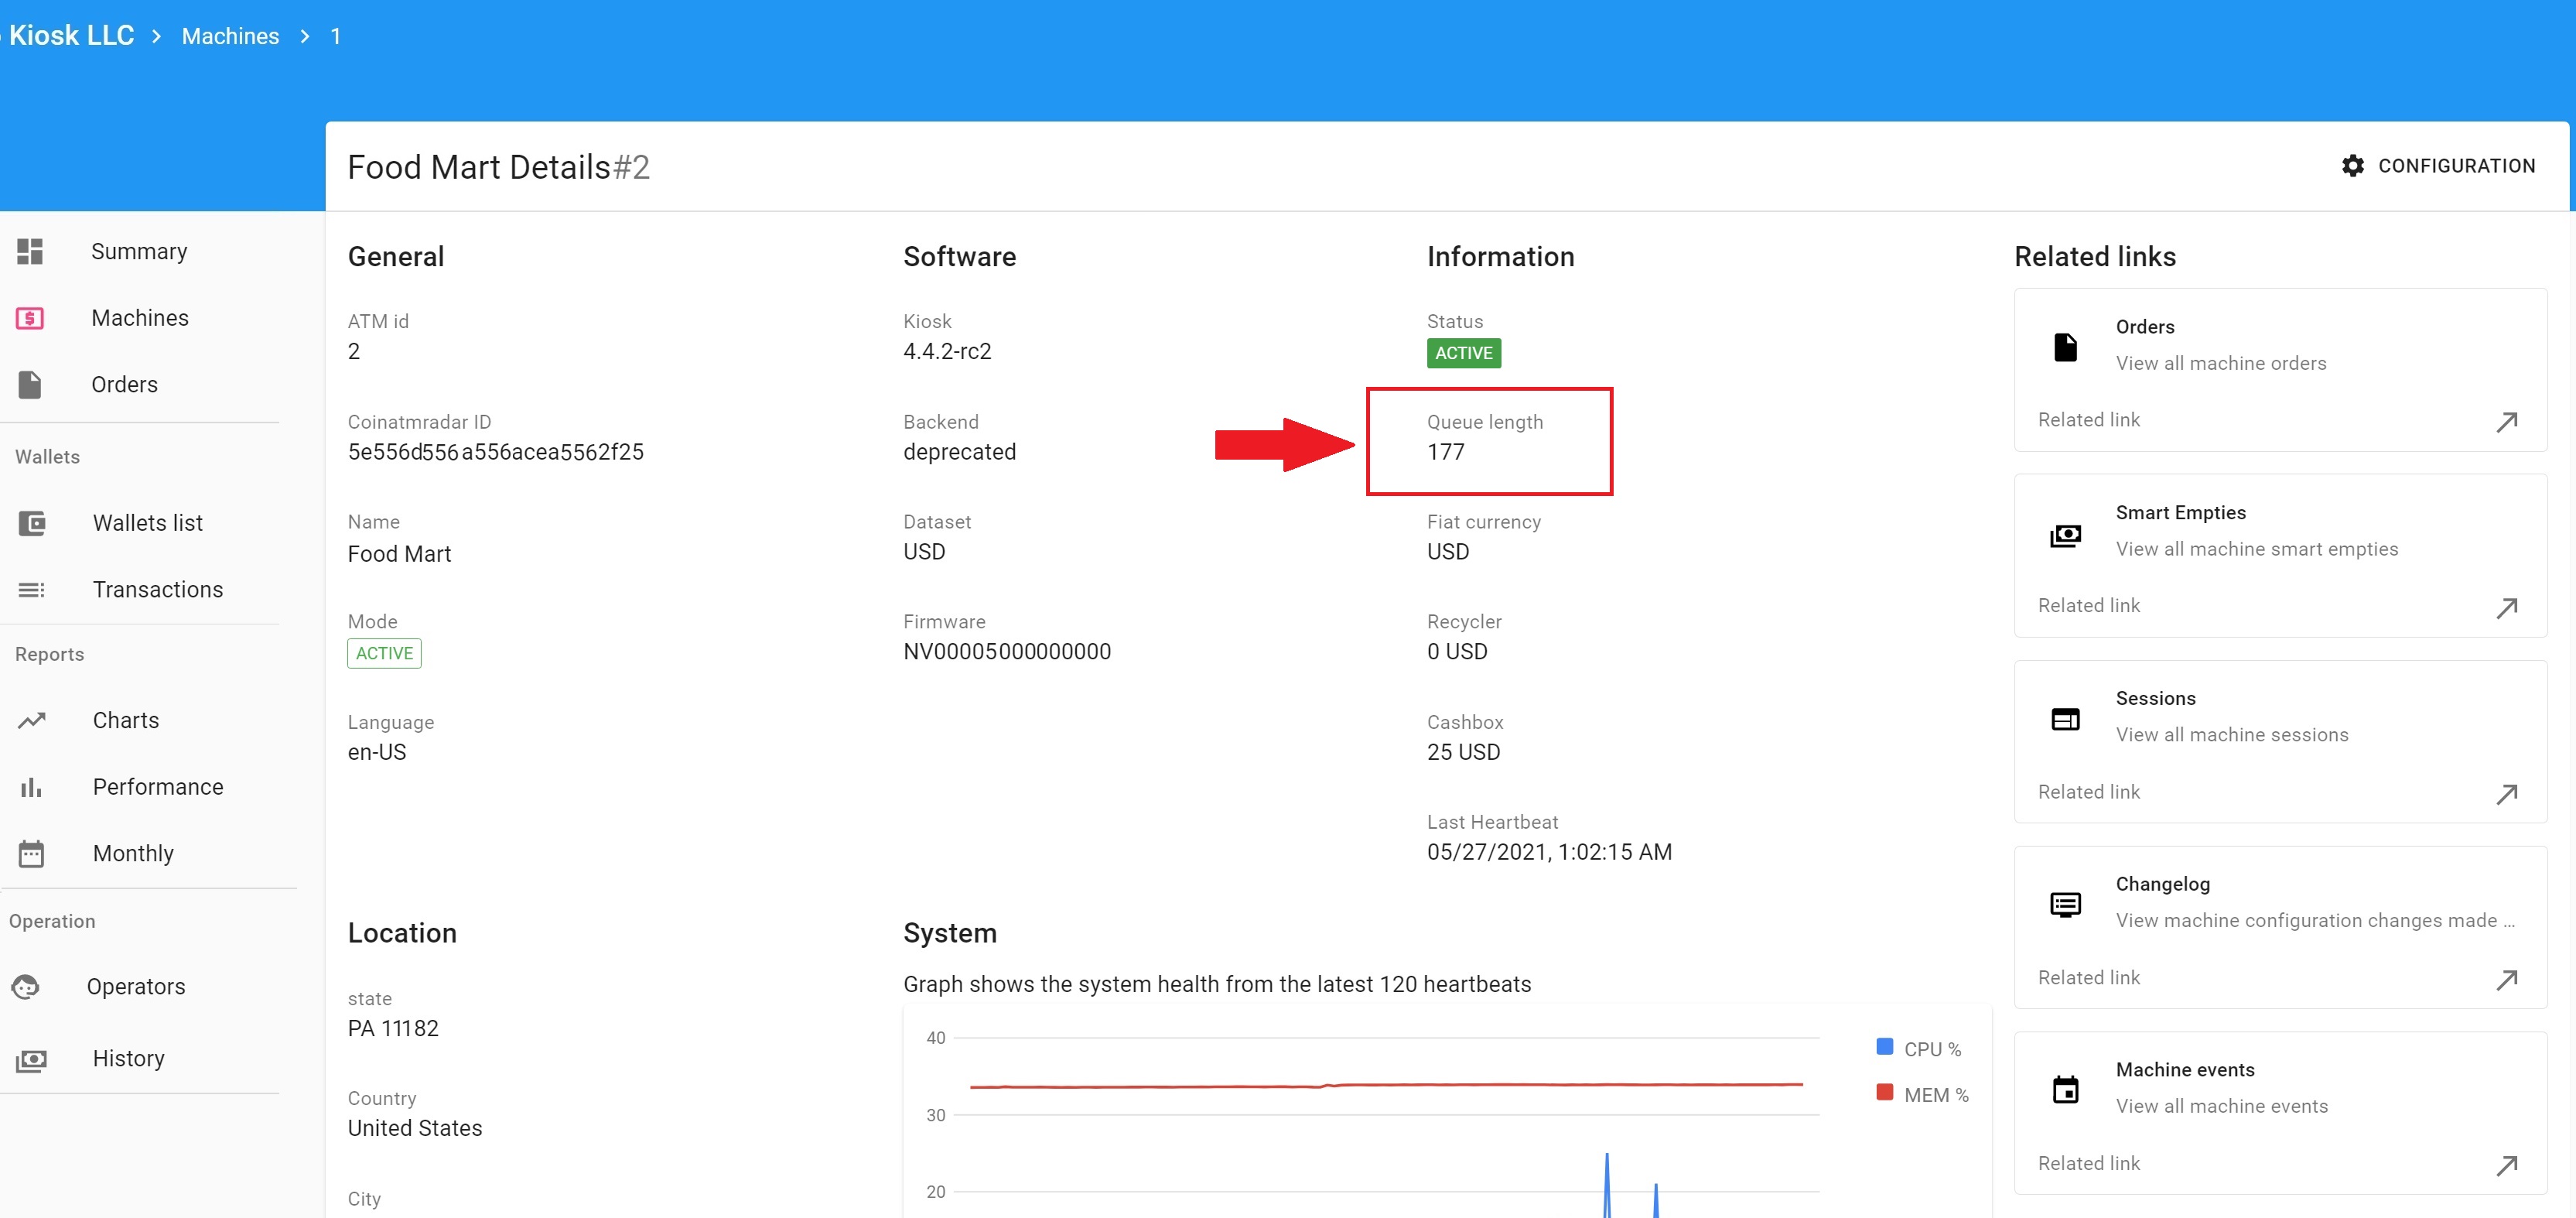Image resolution: width=2576 pixels, height=1218 pixels.
Task: Click the Summary dashboard icon
Action: pos(30,251)
